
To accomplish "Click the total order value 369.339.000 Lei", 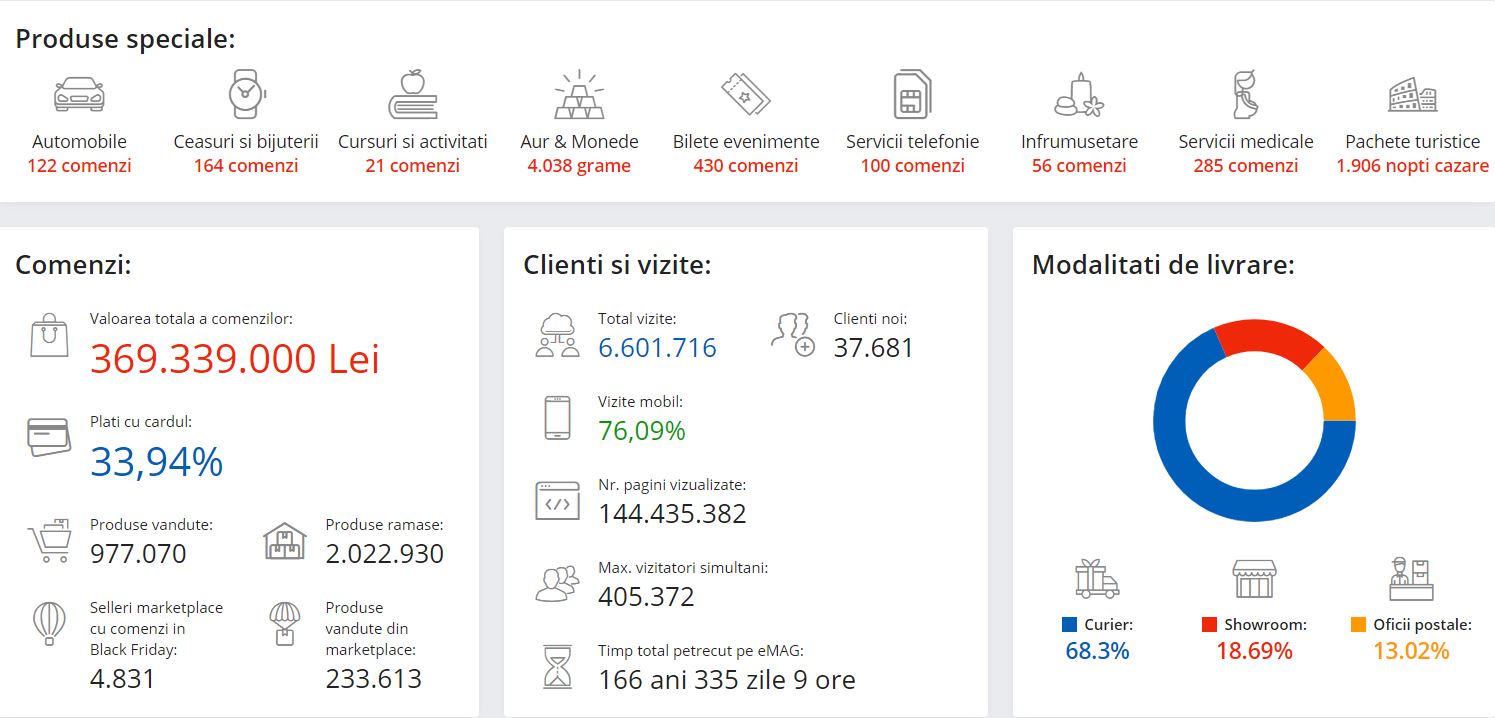I will pos(235,359).
